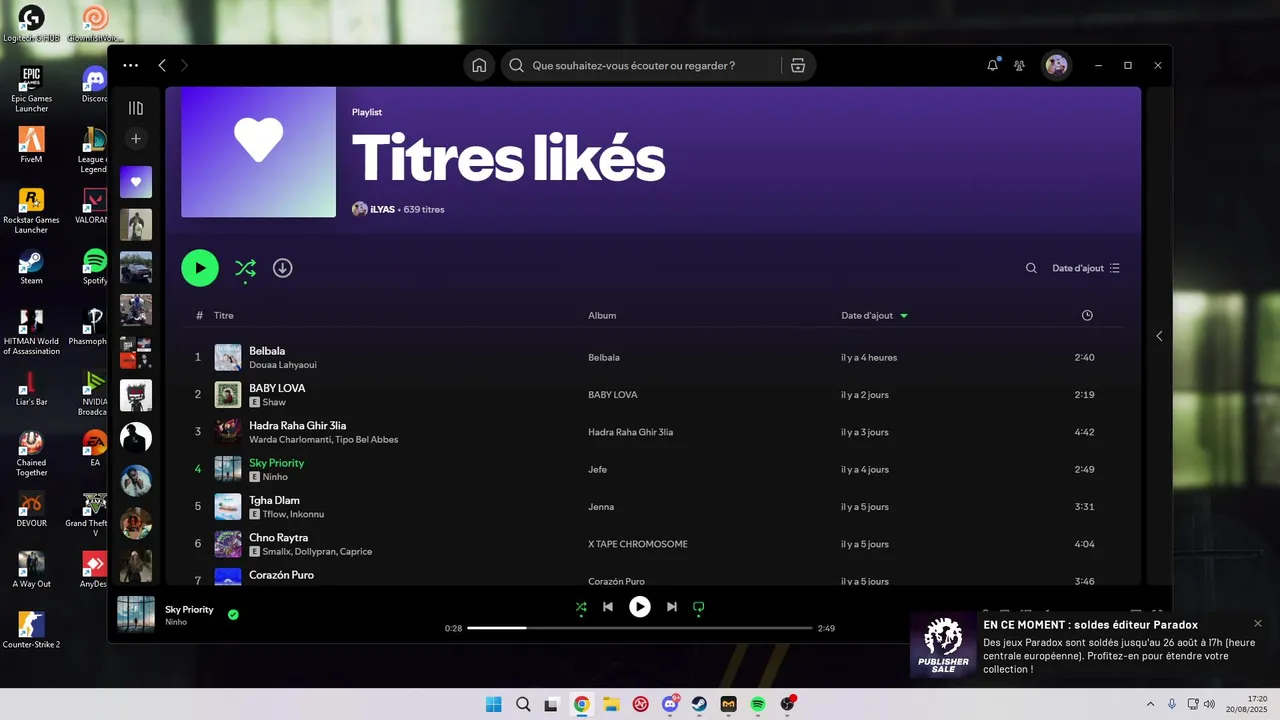Select the Tgha Dlam track
This screenshot has width=1280, height=720.
tap(654, 507)
